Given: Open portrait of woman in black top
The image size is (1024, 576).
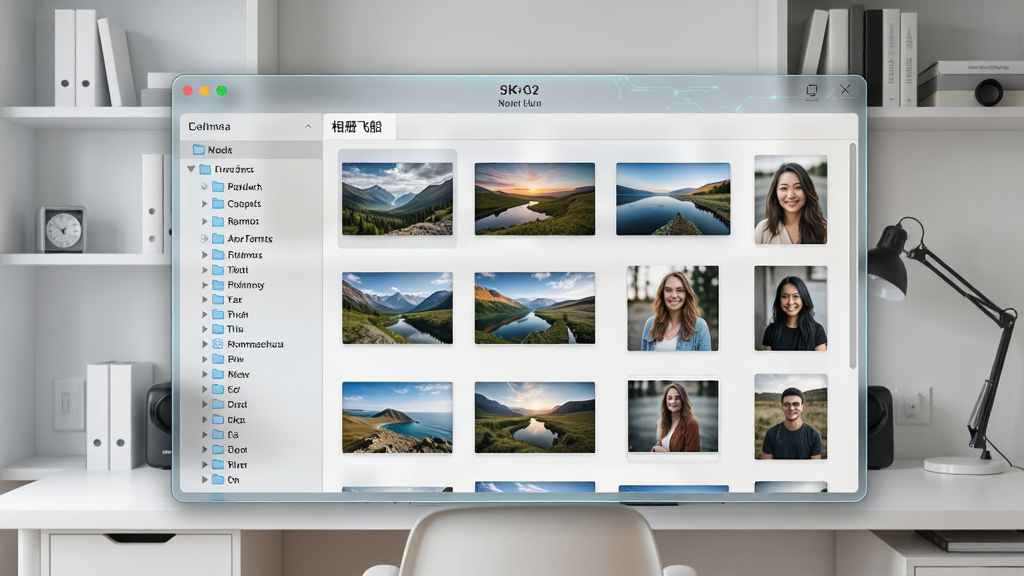Looking at the screenshot, I should point(791,308).
